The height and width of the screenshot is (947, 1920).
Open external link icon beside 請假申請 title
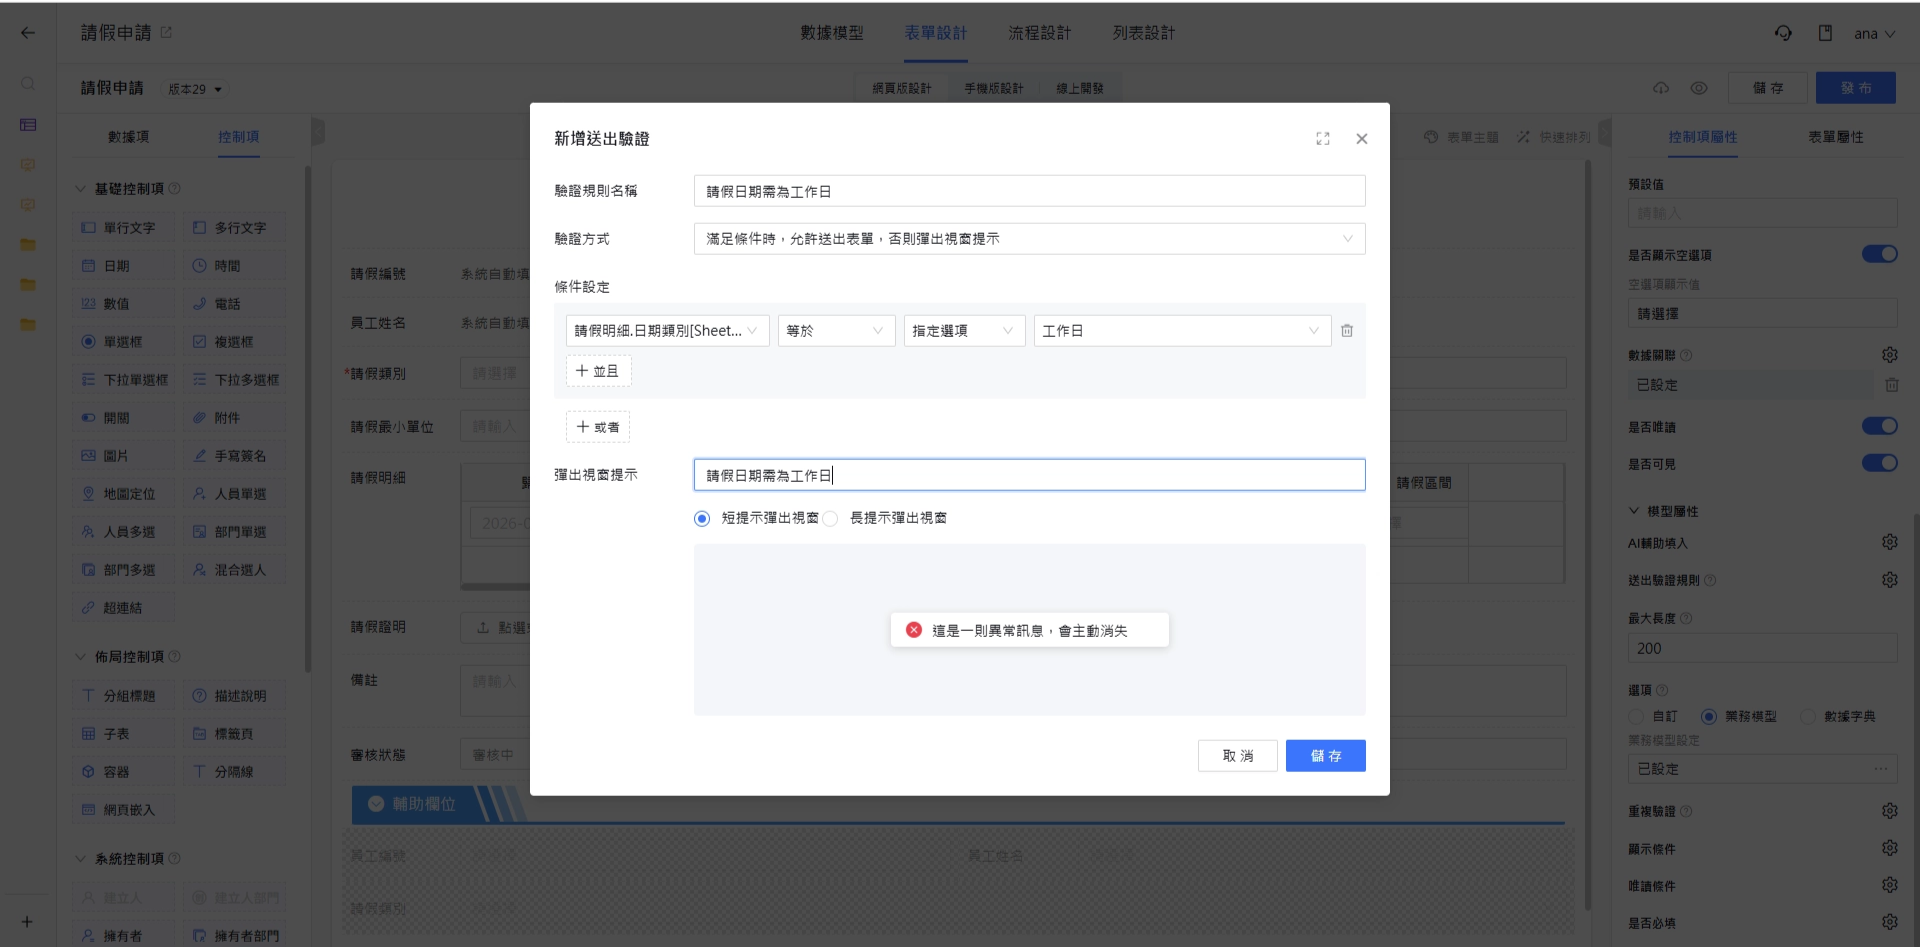tap(166, 33)
